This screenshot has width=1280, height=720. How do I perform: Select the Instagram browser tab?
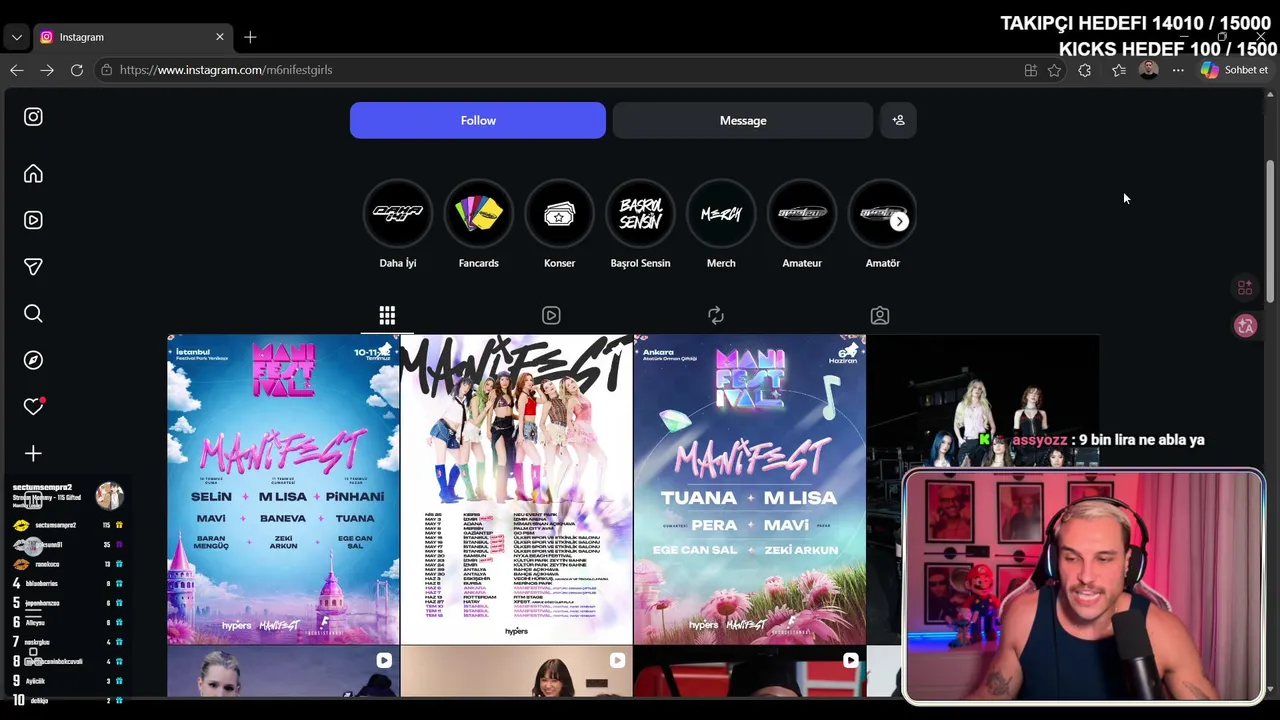(x=133, y=37)
